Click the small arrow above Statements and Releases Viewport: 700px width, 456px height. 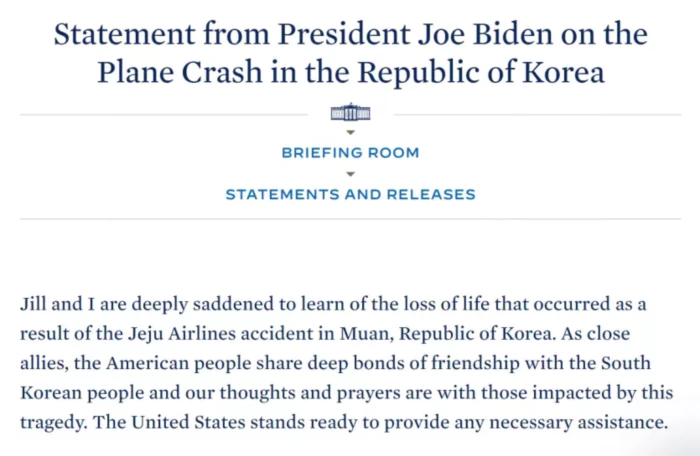[x=350, y=173]
